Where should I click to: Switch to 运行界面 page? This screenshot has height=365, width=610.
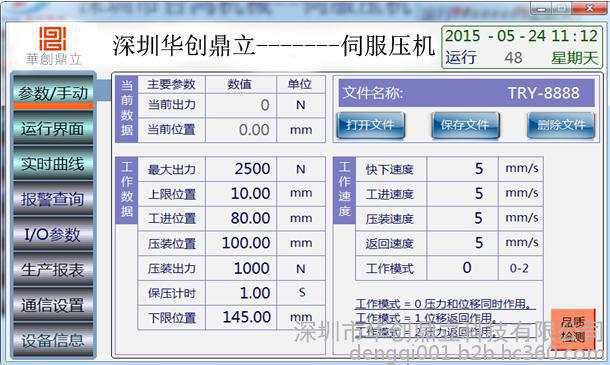(x=53, y=128)
